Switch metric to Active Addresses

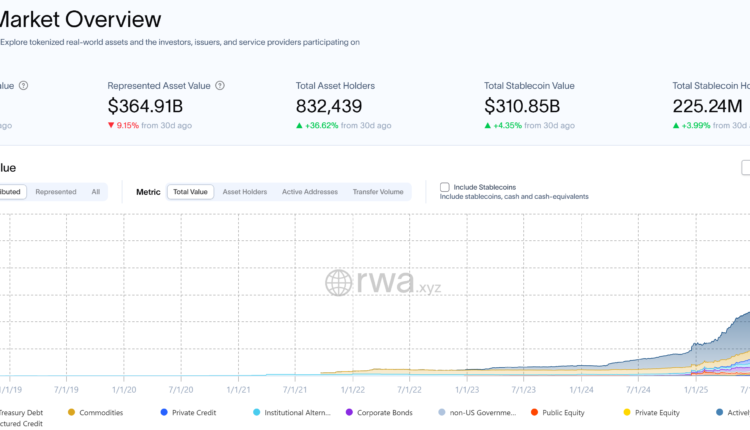309,191
